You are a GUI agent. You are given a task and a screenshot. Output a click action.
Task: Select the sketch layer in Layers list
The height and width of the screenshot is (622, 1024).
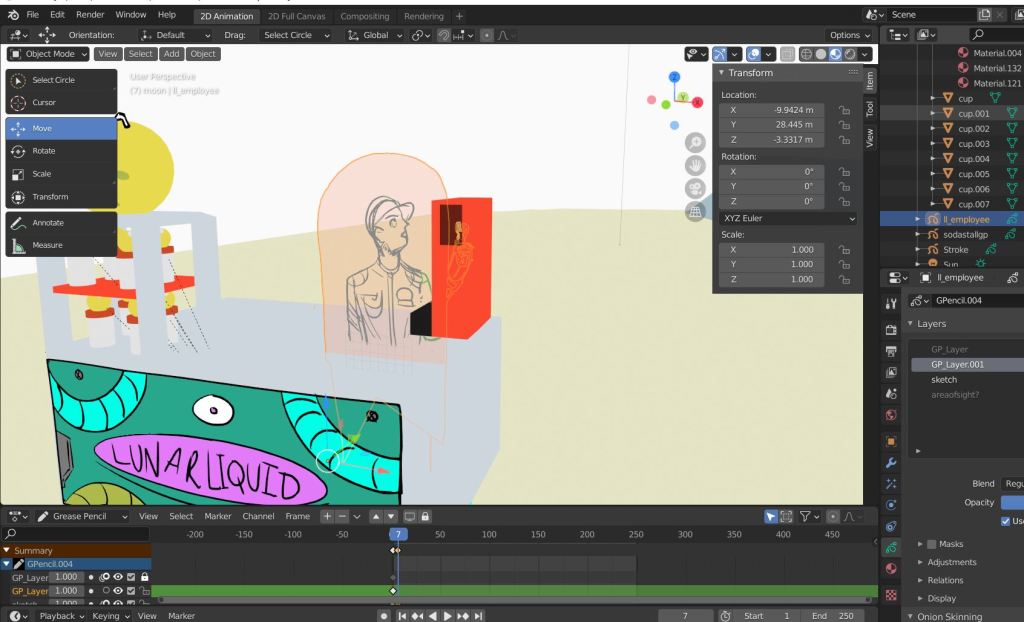[944, 380]
